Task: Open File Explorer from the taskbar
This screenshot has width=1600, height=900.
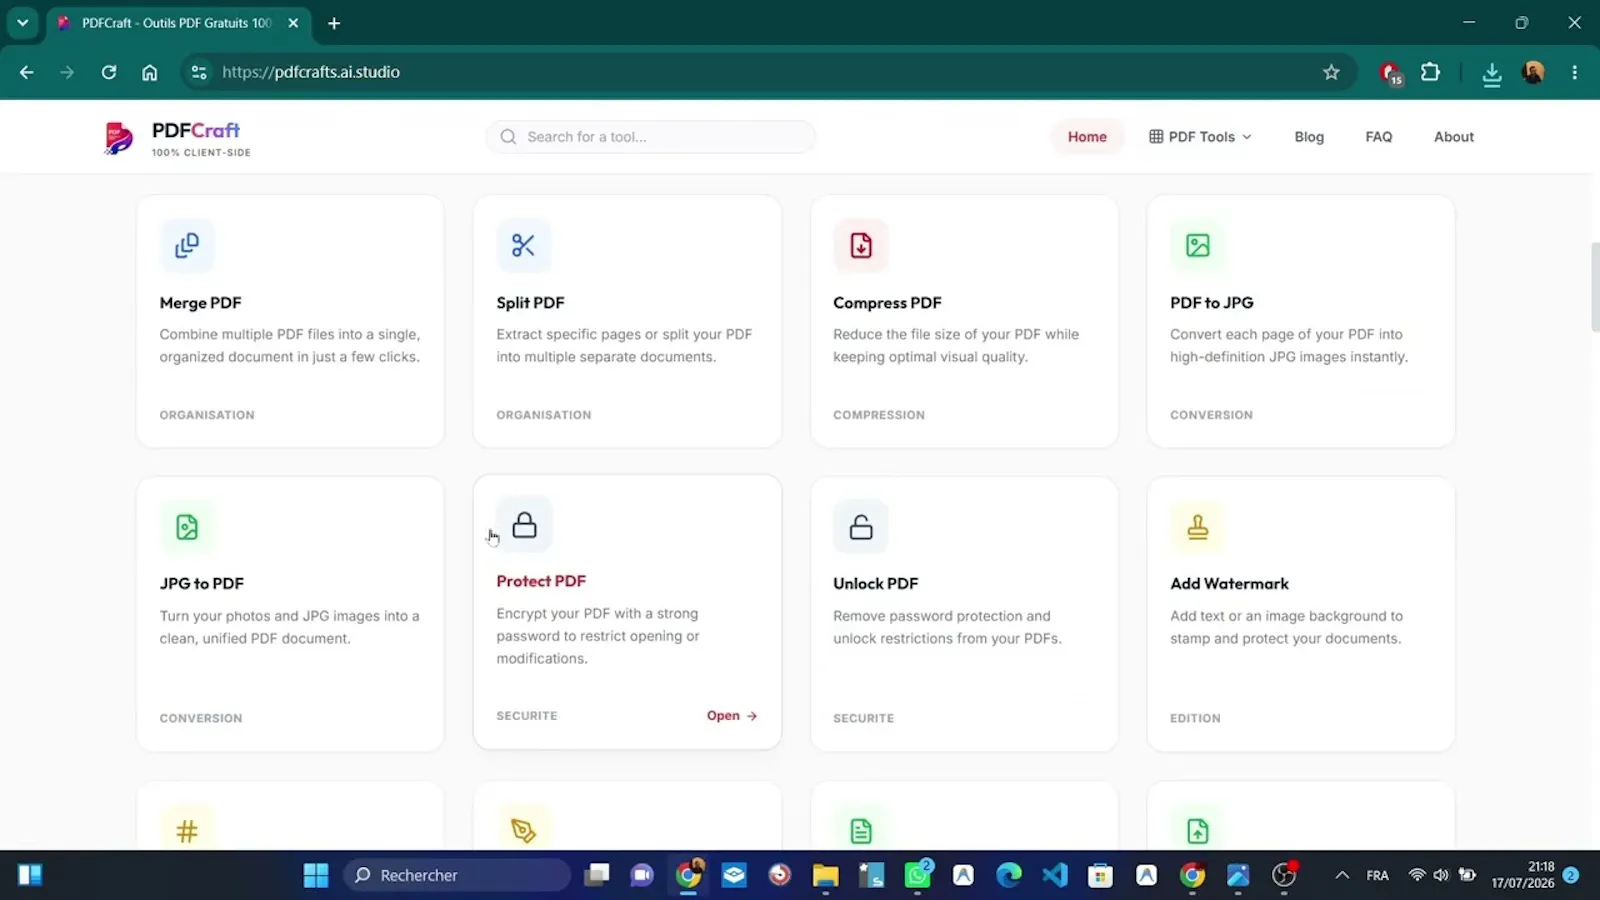Action: 825,875
